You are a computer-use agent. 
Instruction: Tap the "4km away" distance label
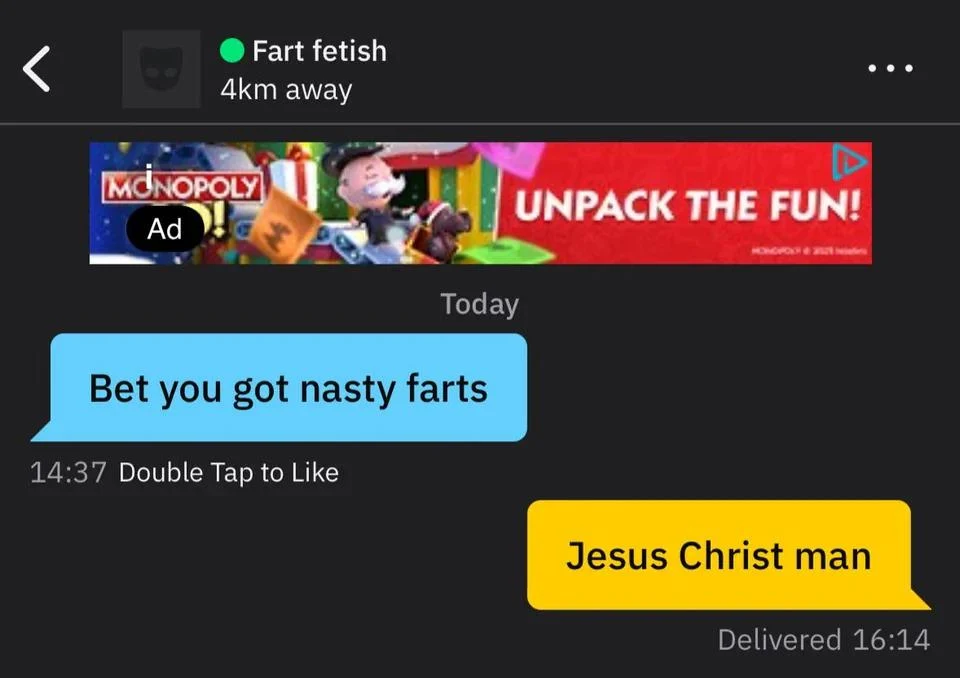pos(286,89)
